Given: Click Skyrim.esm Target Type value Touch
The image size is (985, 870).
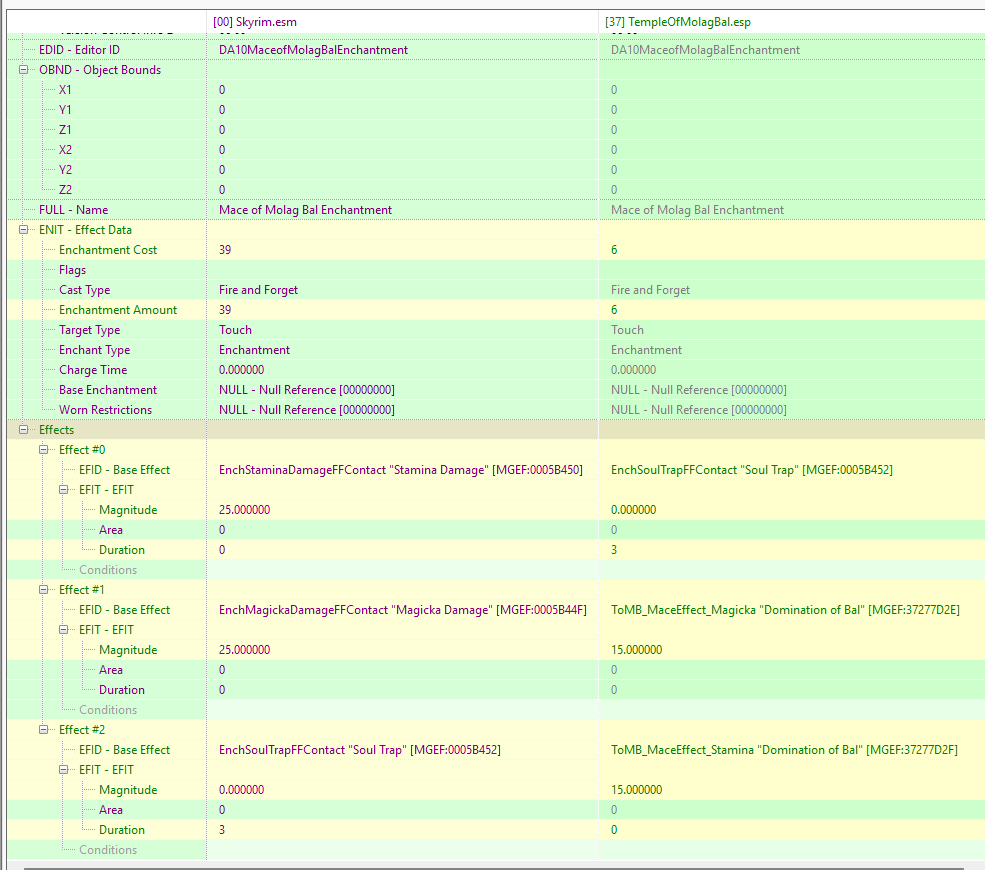Looking at the screenshot, I should click(235, 330).
